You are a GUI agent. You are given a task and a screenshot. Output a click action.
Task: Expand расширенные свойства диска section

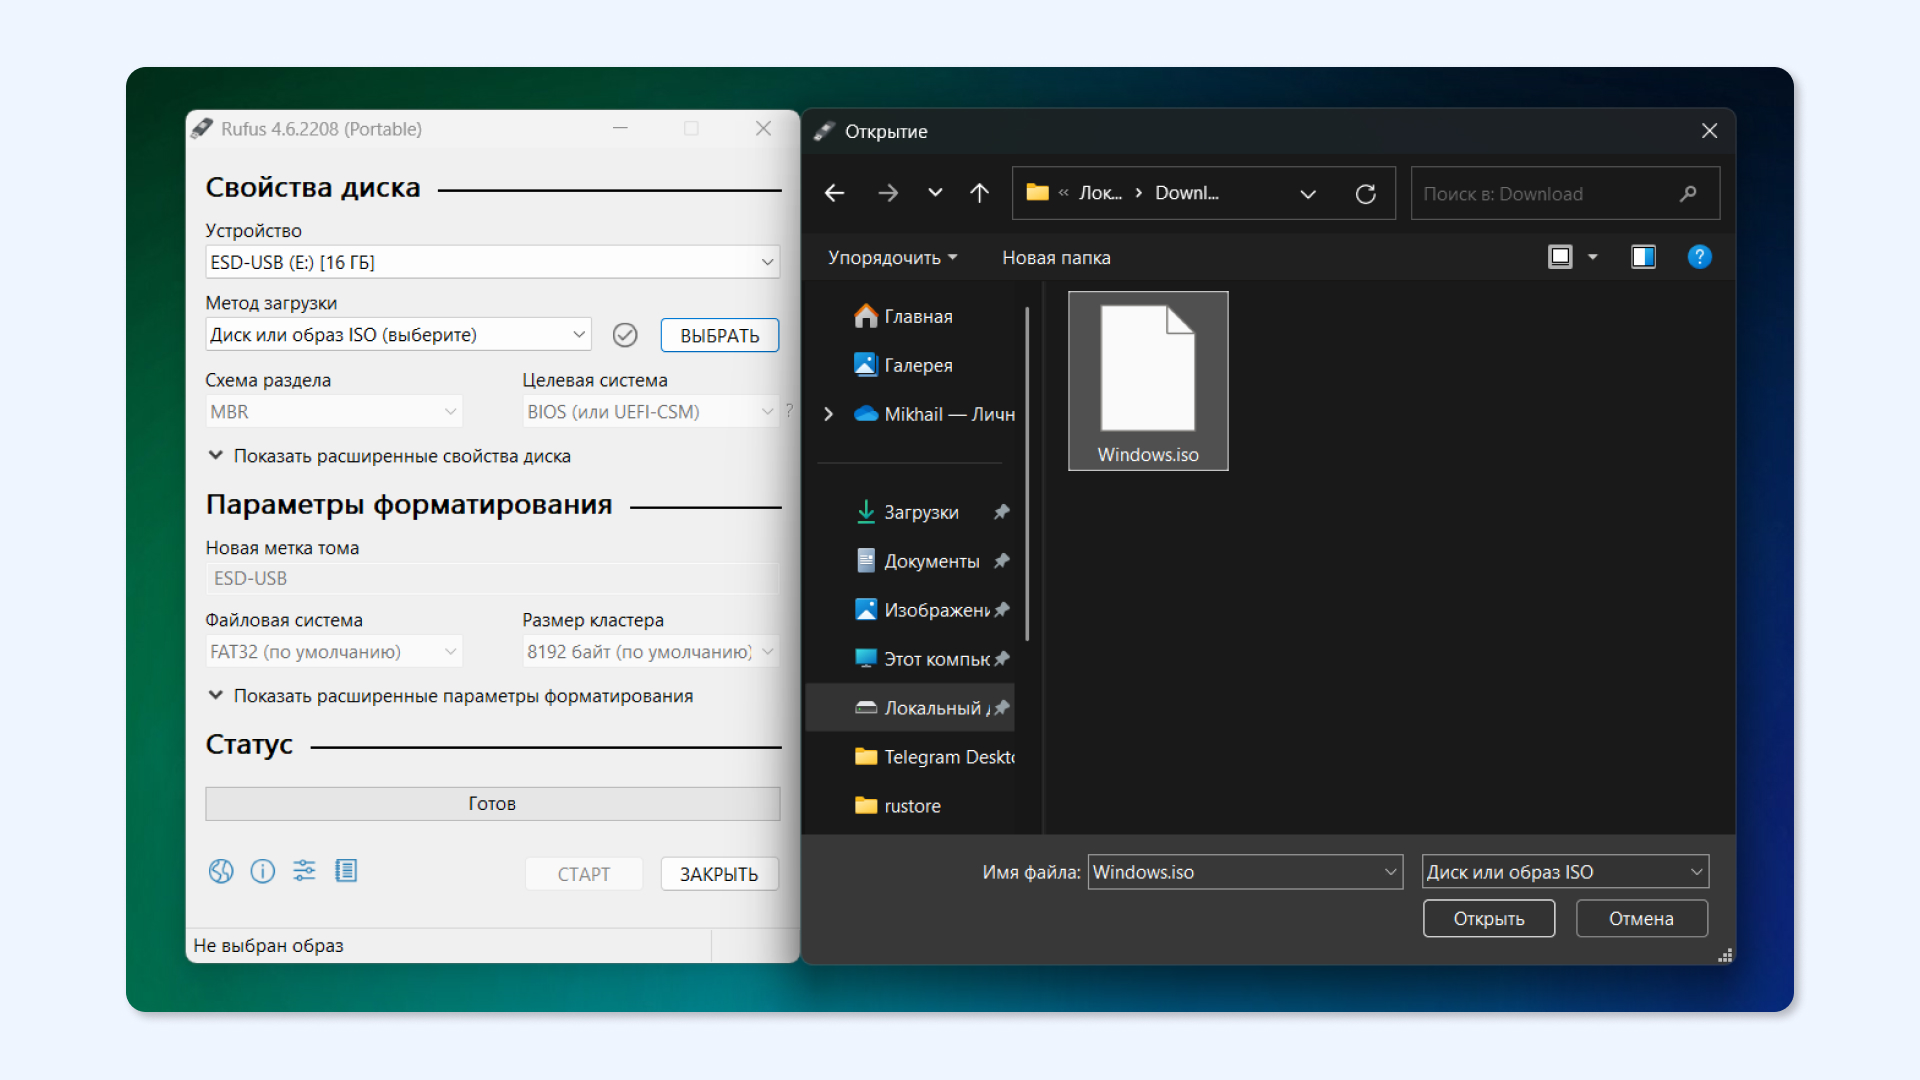(390, 456)
